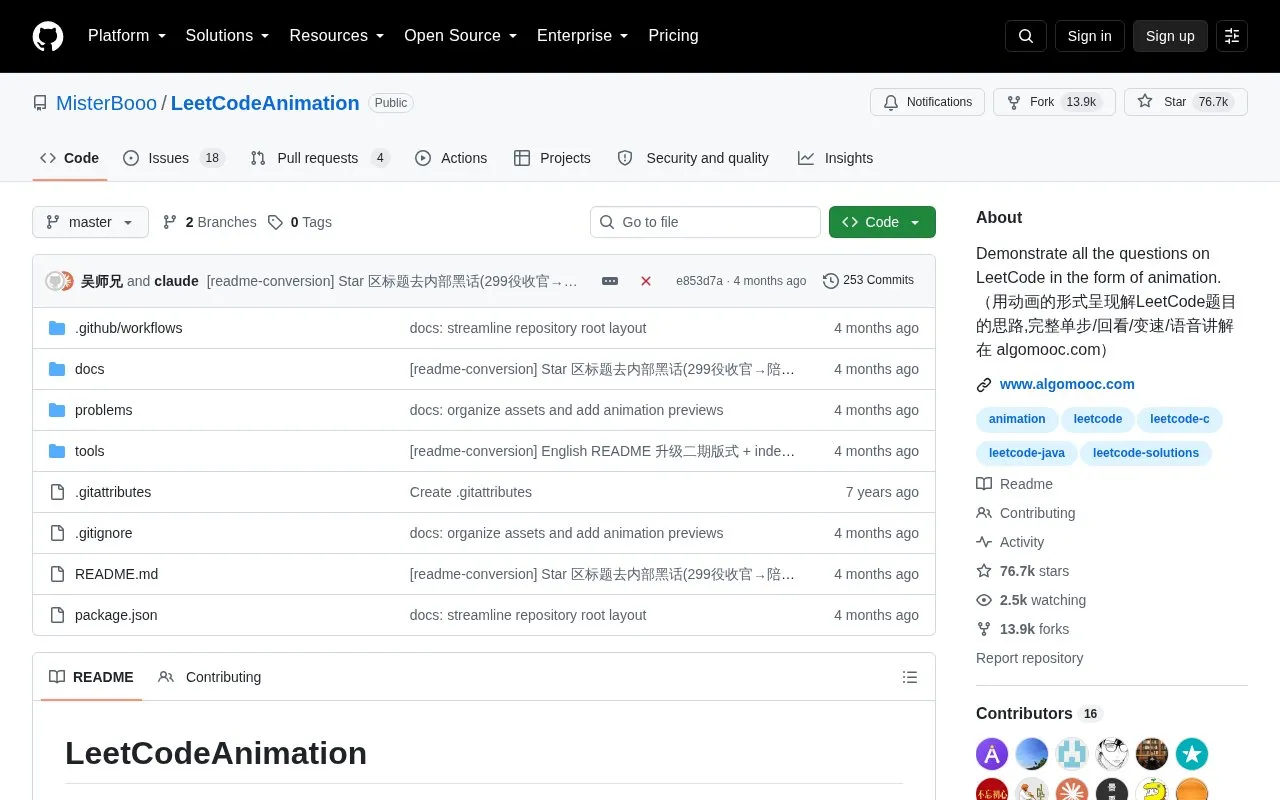
Task: View the 2 Branches link
Action: [210, 222]
